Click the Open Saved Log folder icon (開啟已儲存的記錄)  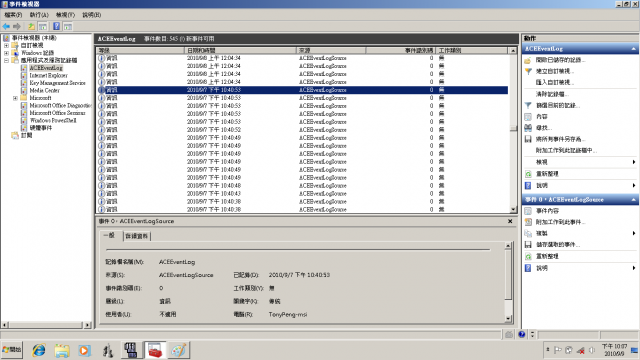[x=528, y=60]
